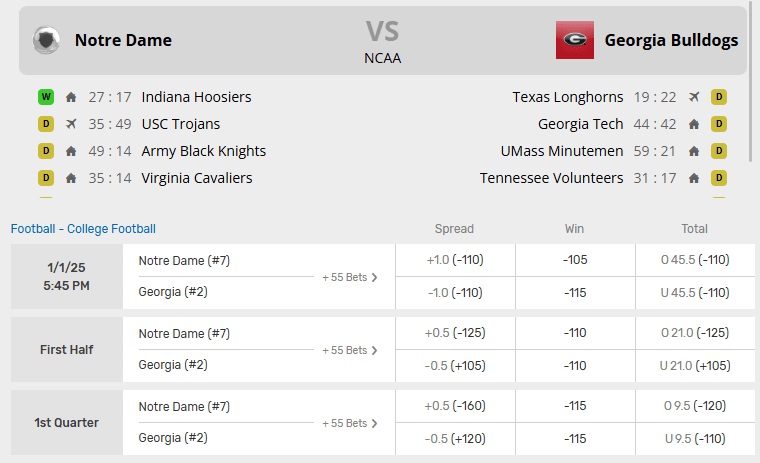Click yellow D badge for Virginia Cavaliers game
The image size is (760, 463).
[46, 178]
